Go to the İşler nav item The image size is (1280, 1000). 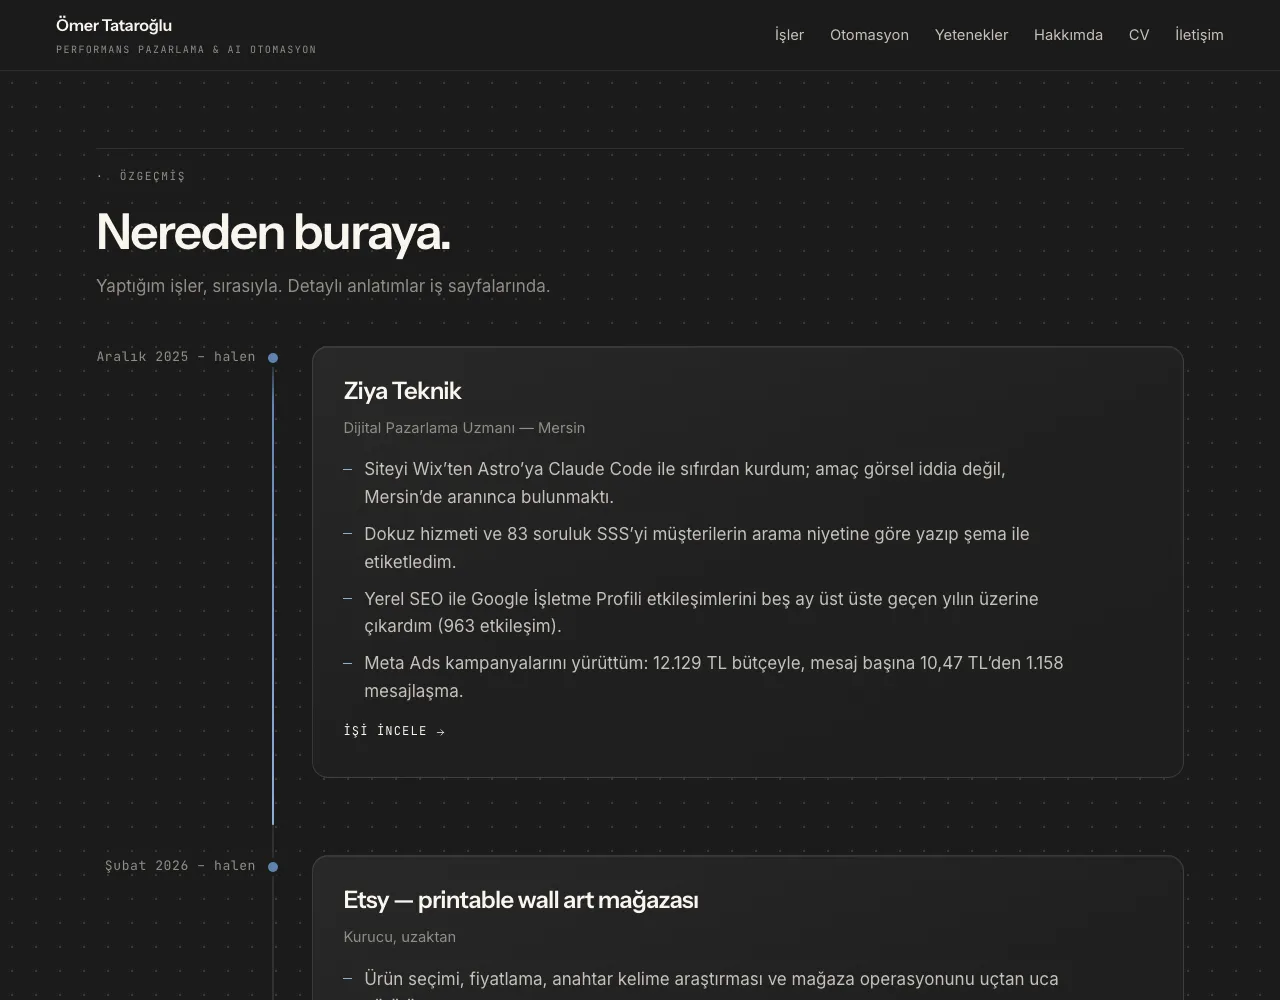pyautogui.click(x=789, y=35)
